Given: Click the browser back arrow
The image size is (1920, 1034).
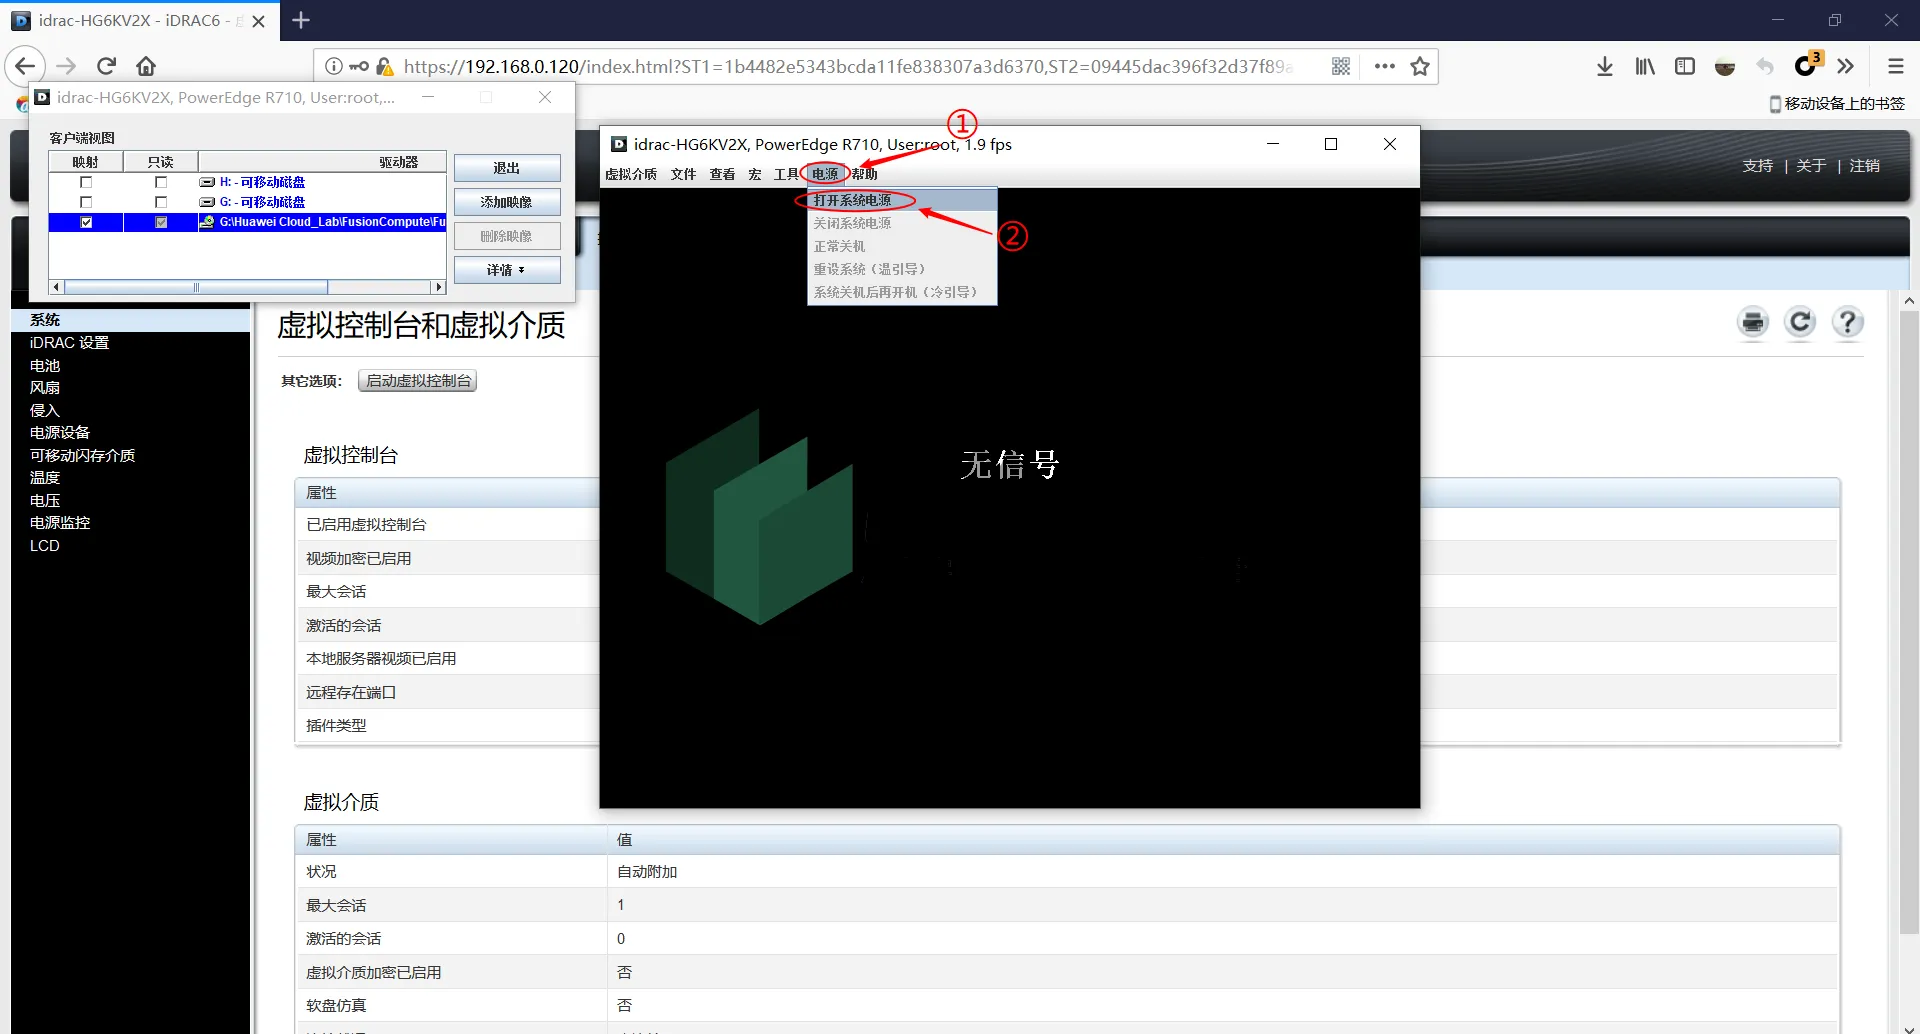Looking at the screenshot, I should click(x=25, y=66).
